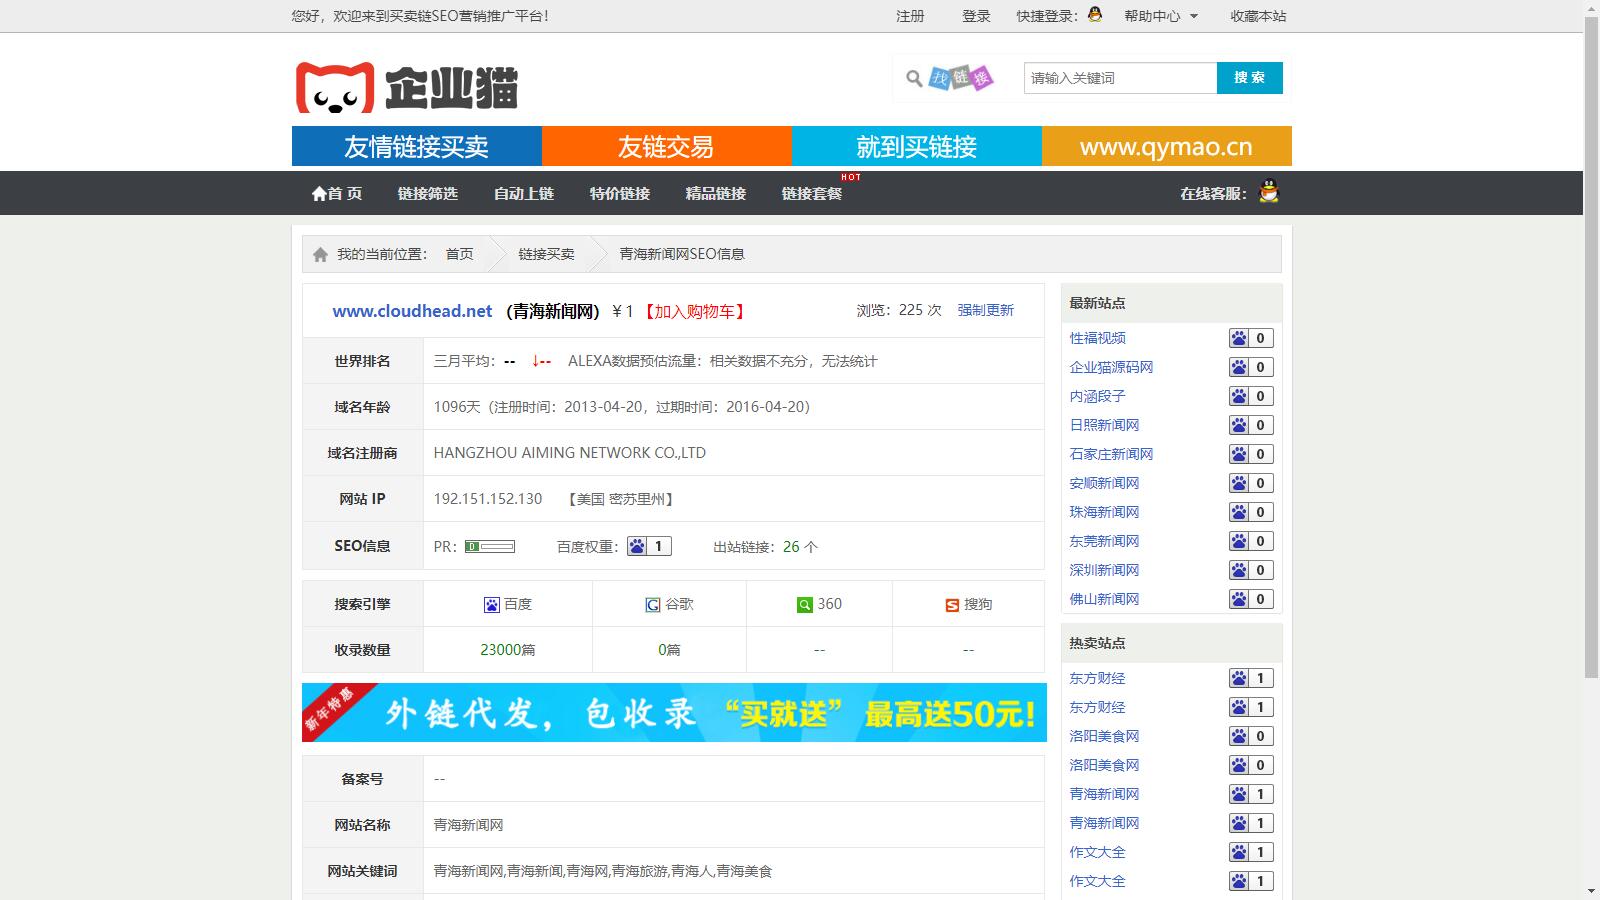This screenshot has width=1600, height=900.
Task: Open the 外链代发 promotional banner
Action: coord(674,713)
